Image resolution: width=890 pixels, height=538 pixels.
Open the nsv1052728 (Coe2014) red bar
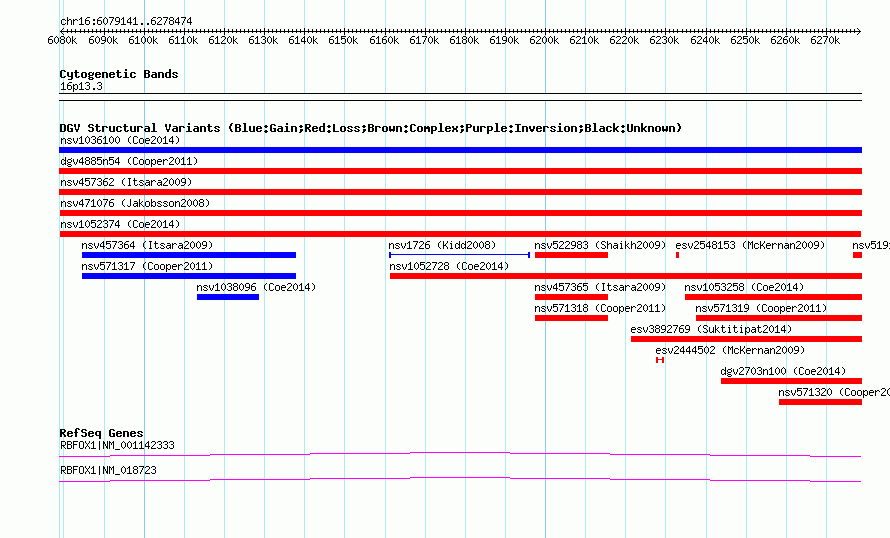pyautogui.click(x=626, y=276)
